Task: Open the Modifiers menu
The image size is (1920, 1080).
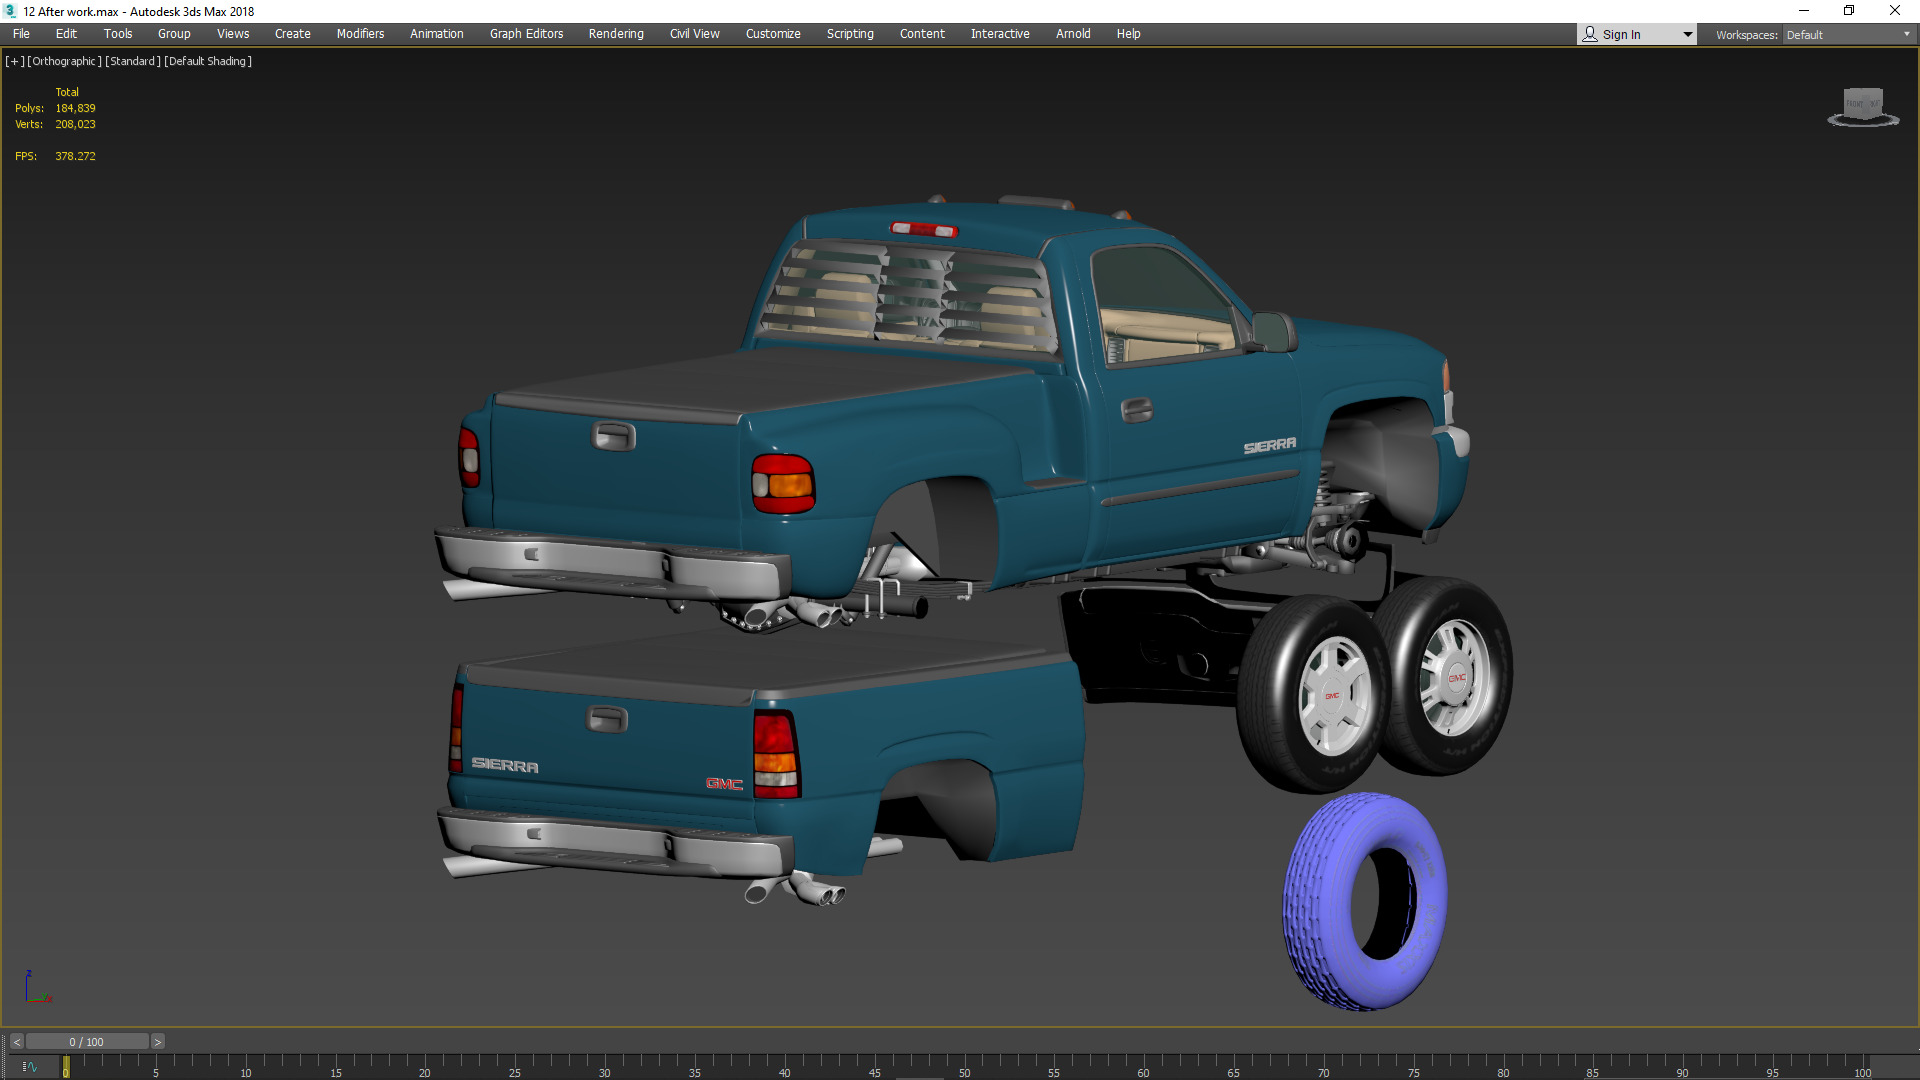Action: pos(360,34)
